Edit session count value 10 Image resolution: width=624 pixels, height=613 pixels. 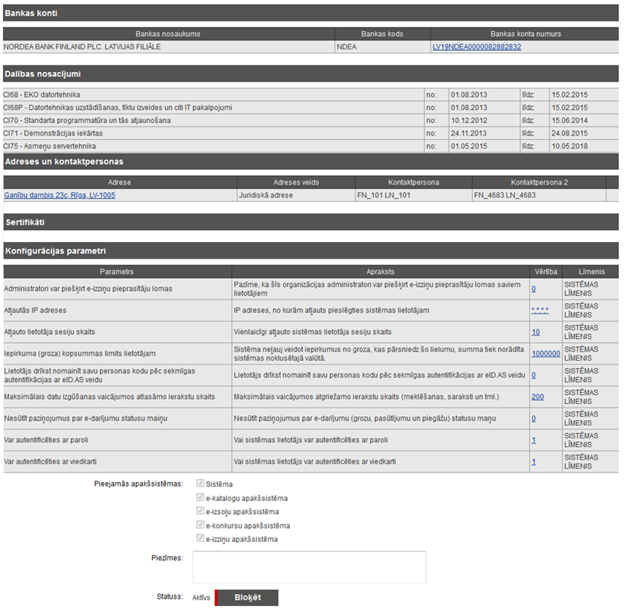(x=536, y=331)
